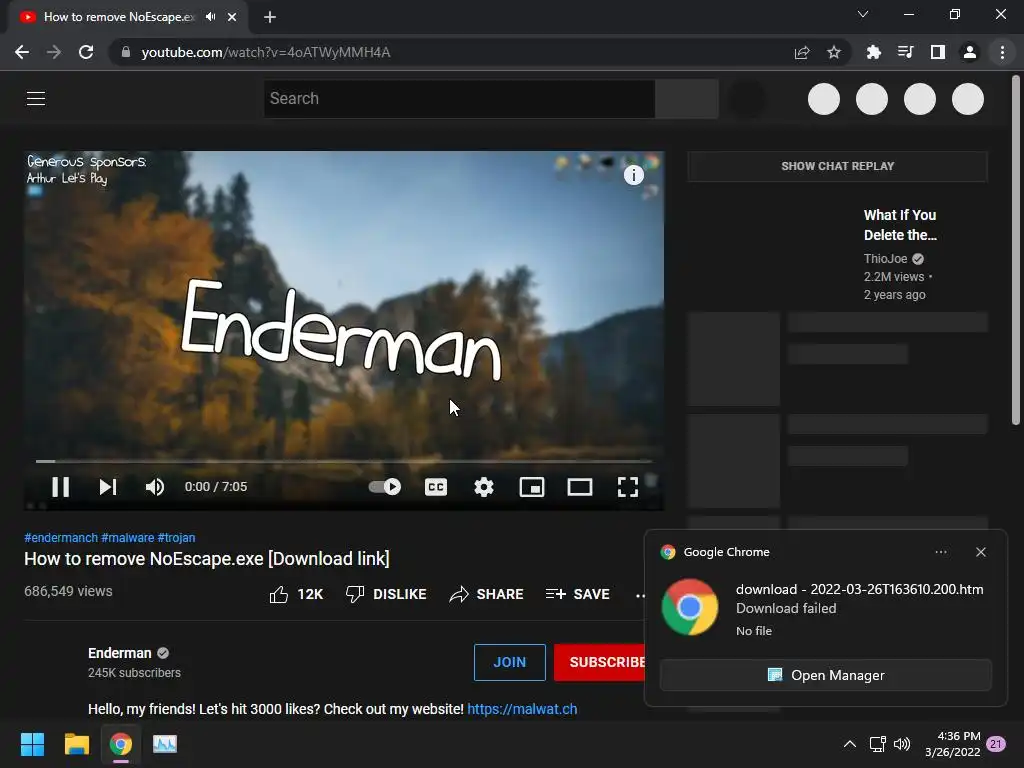Share this page icon in address bar
1024x768 pixels.
pyautogui.click(x=802, y=52)
